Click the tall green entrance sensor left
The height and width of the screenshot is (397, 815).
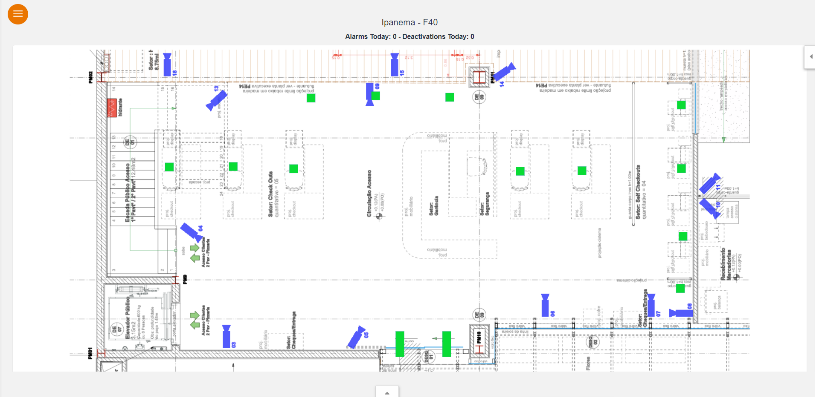(x=400, y=344)
